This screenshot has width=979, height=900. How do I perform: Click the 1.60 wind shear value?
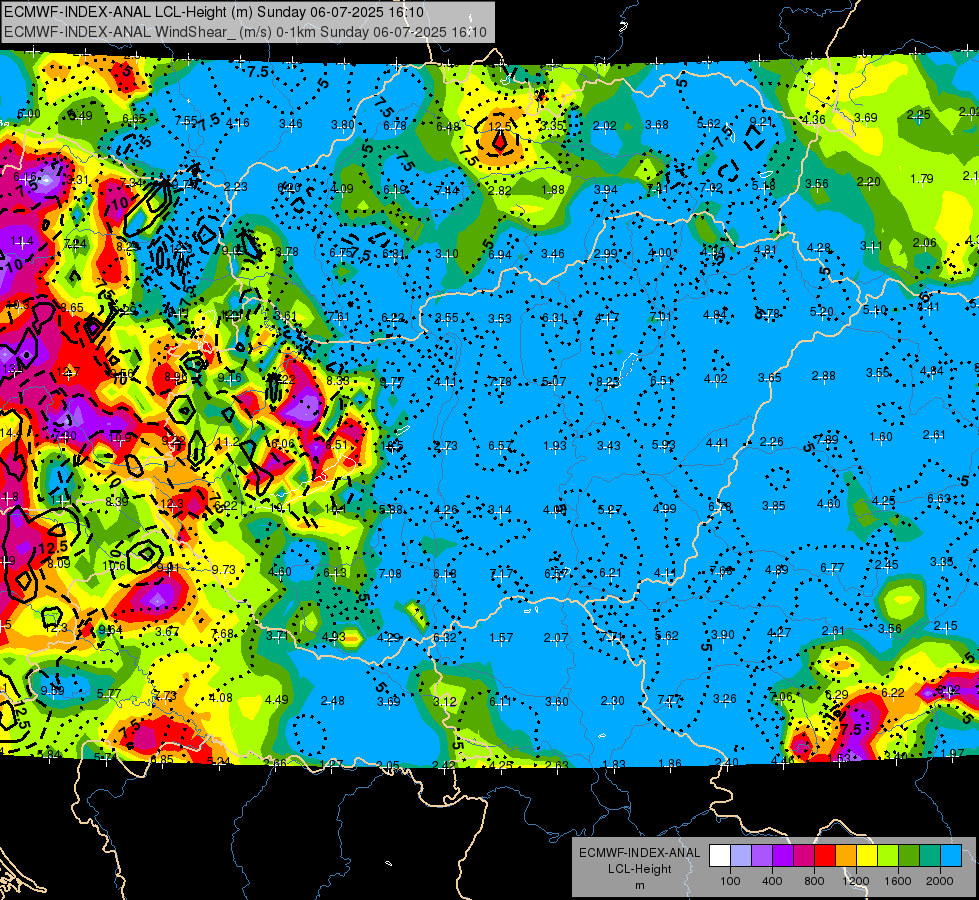[880, 437]
